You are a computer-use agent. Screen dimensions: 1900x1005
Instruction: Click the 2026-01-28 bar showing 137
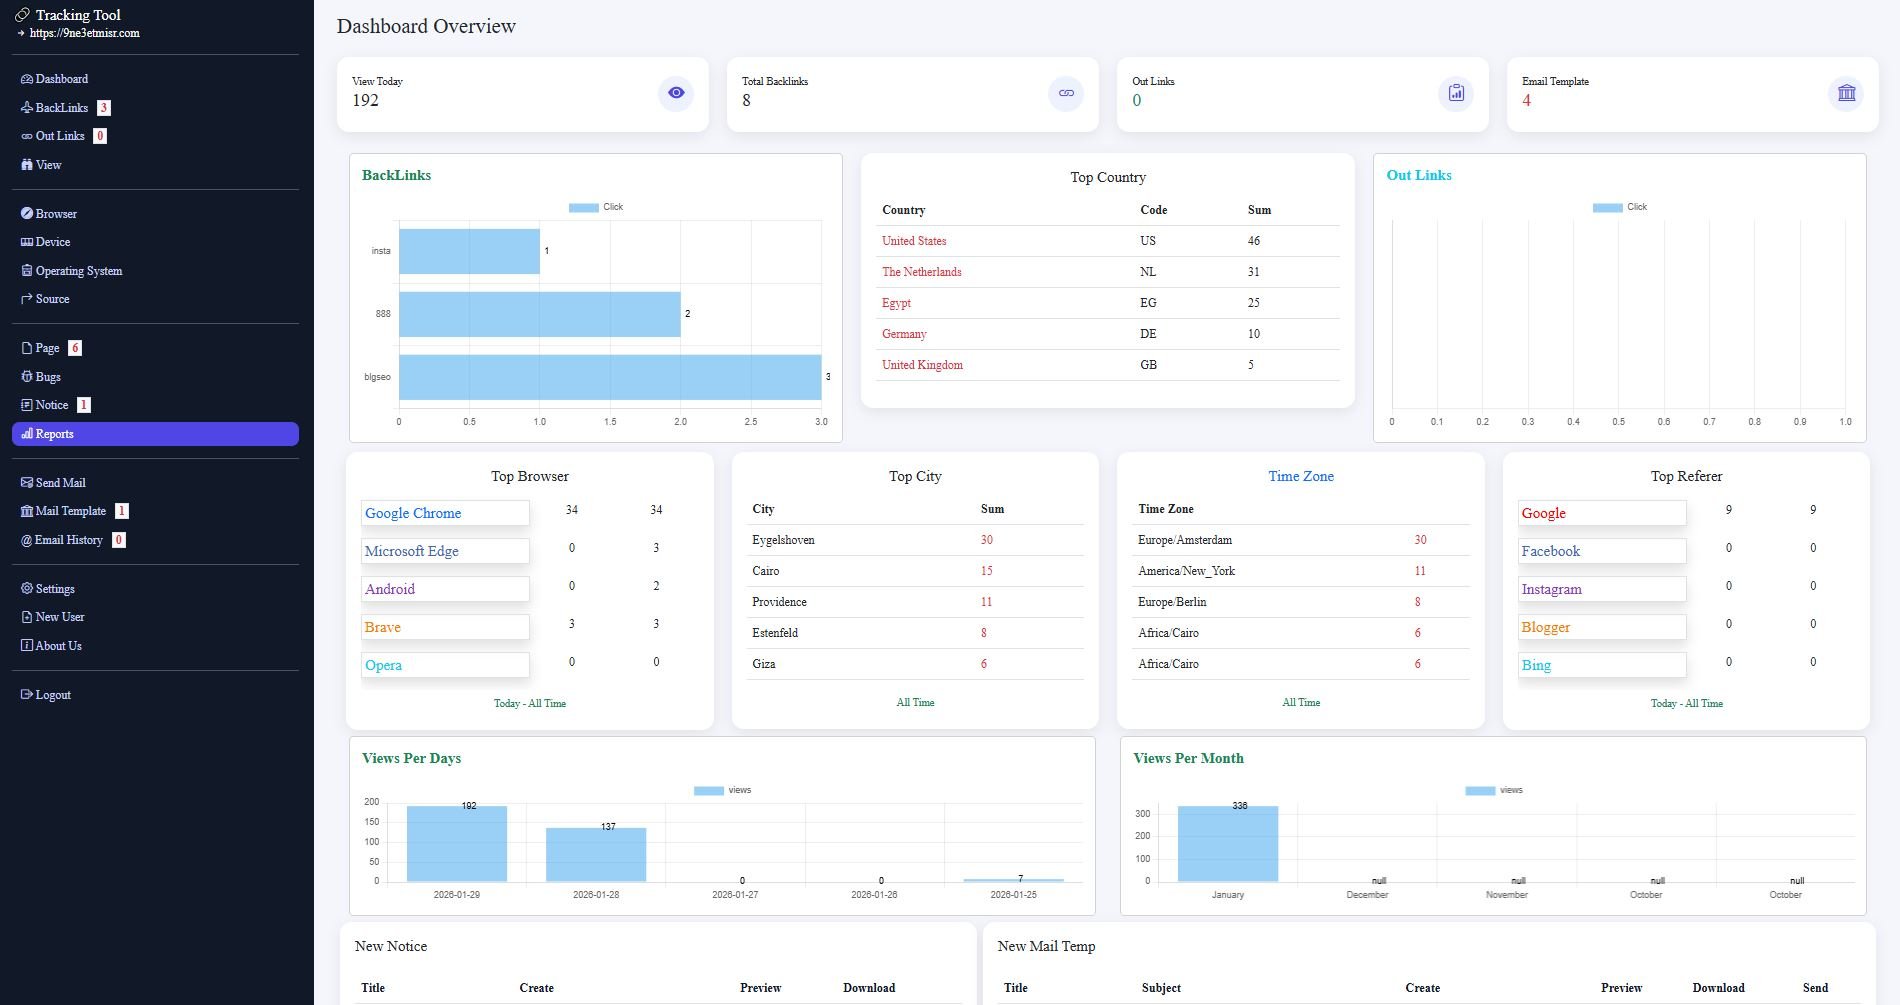(x=596, y=855)
